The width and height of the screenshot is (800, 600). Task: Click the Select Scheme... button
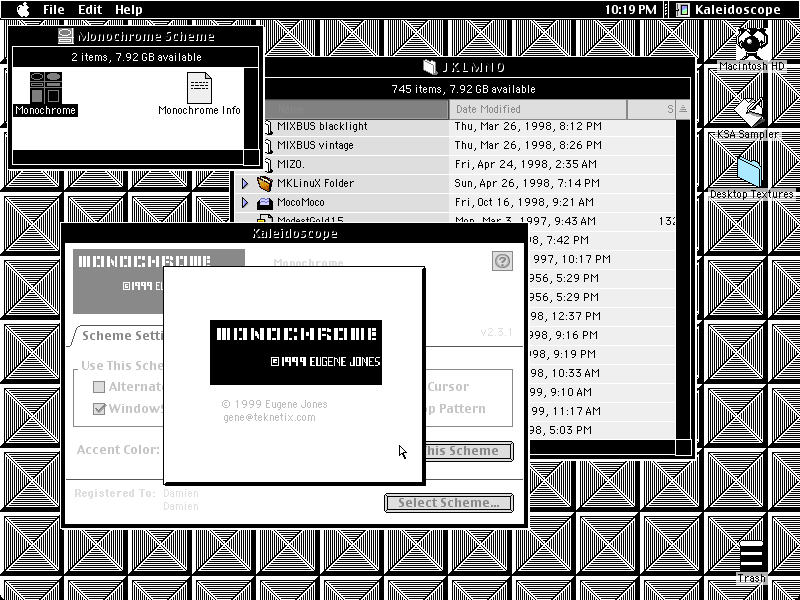click(x=448, y=503)
